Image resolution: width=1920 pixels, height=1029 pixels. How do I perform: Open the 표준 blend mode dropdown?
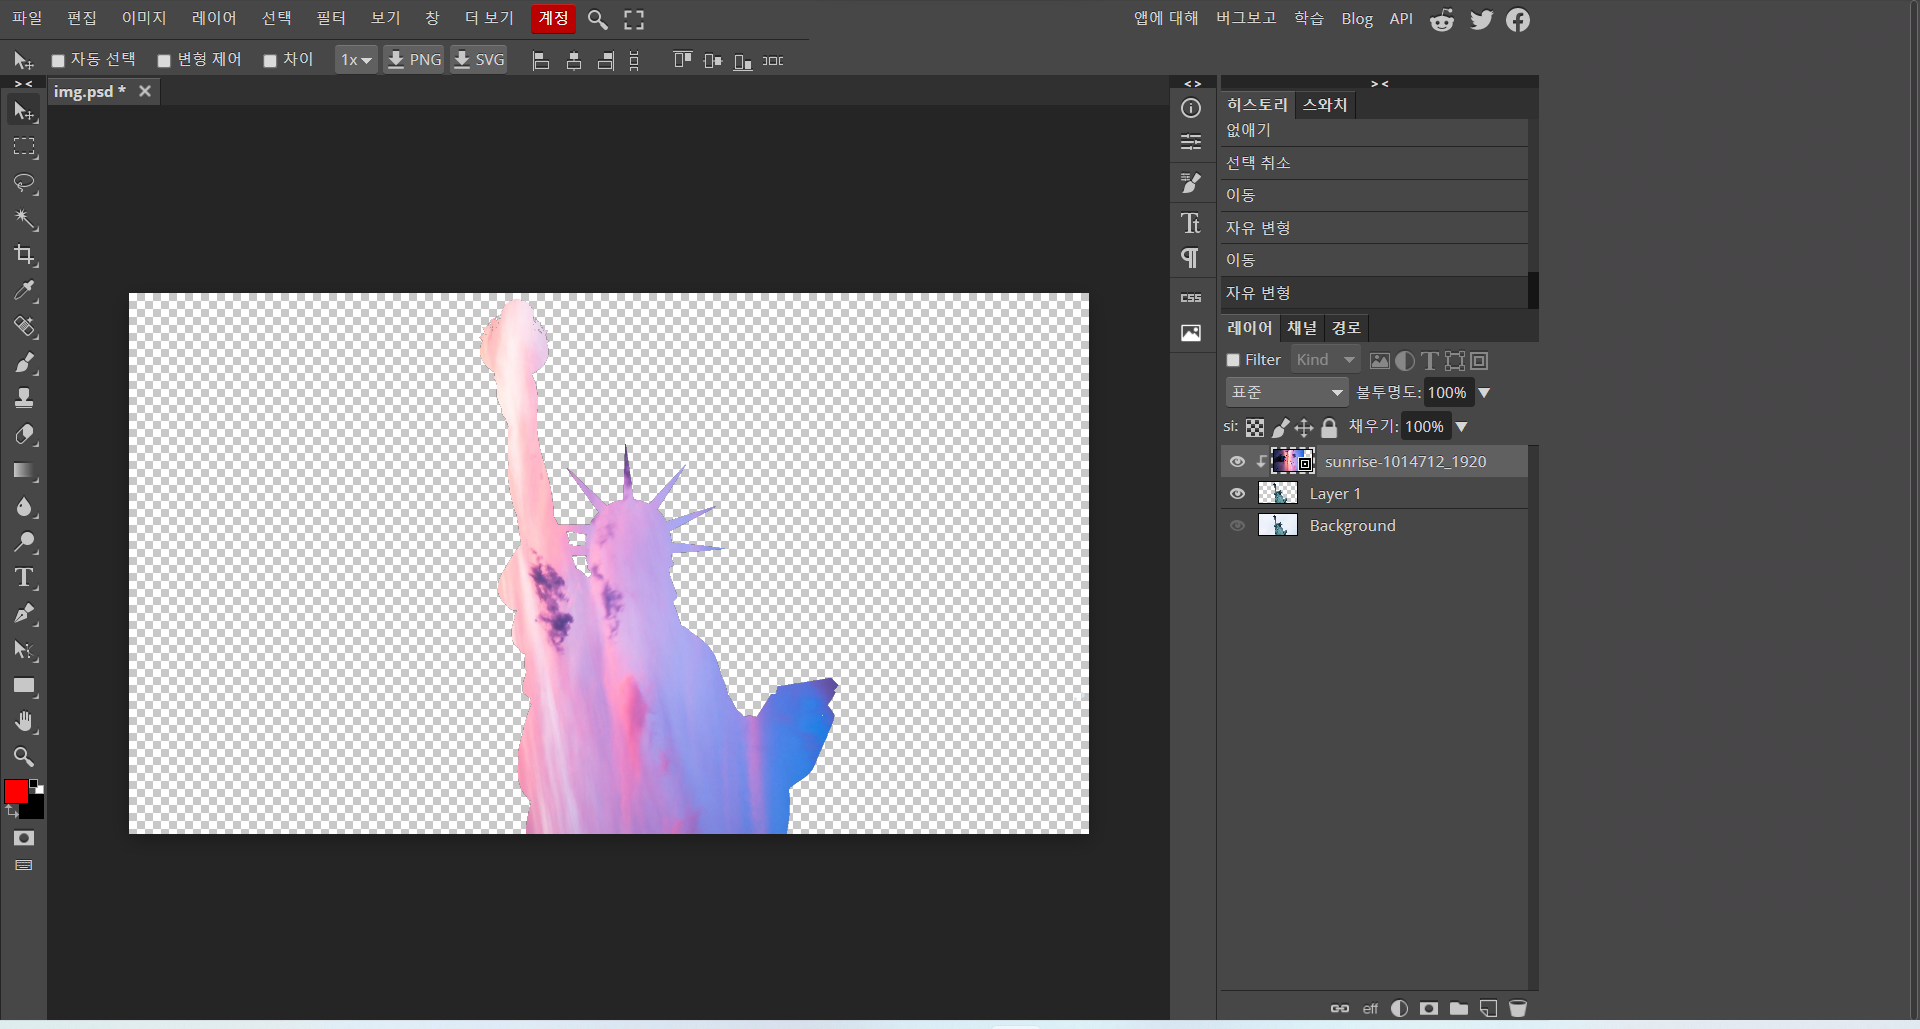1287,392
